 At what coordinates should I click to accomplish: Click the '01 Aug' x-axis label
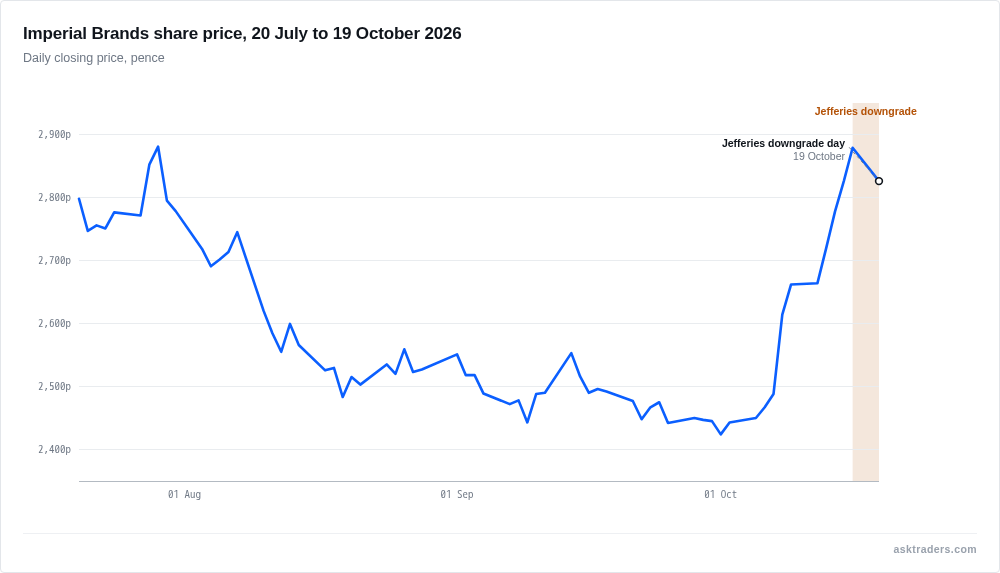[184, 495]
